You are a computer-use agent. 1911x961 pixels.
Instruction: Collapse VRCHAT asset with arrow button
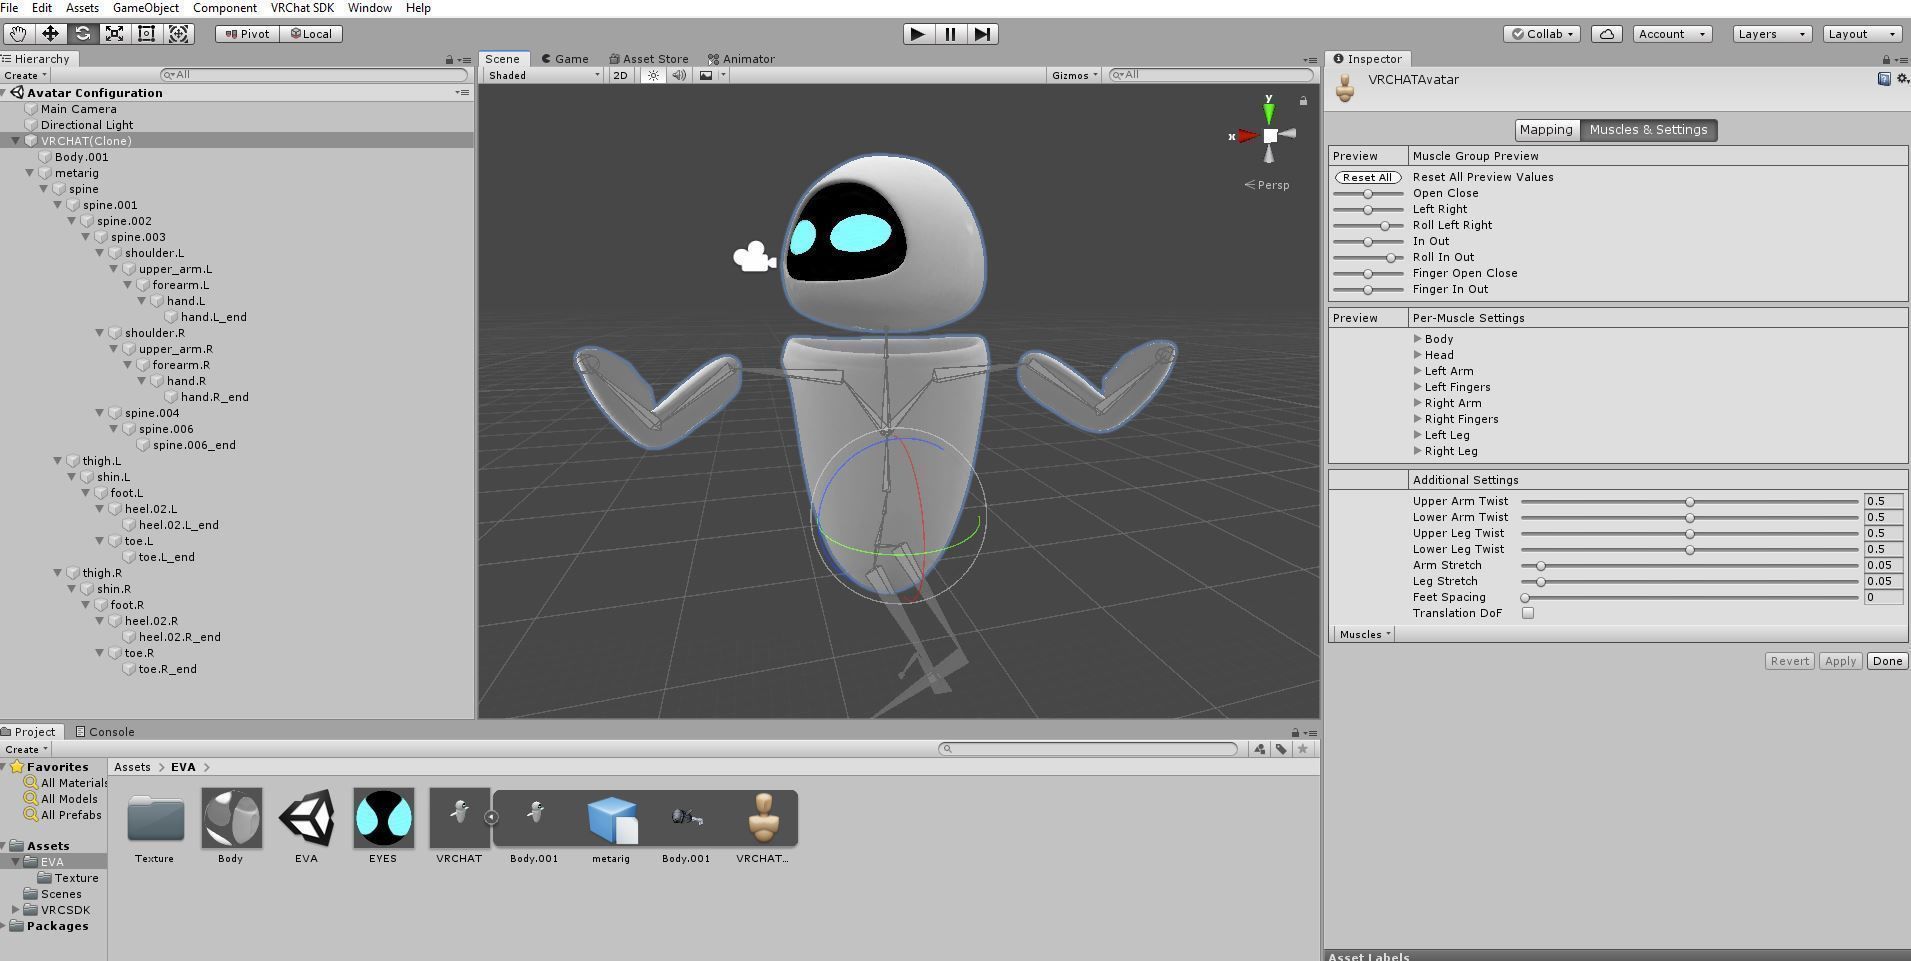tap(491, 818)
